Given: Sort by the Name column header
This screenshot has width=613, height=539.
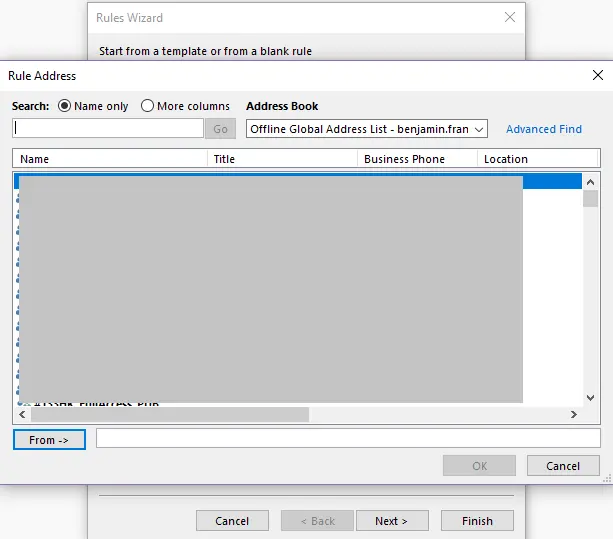Looking at the screenshot, I should point(110,159).
